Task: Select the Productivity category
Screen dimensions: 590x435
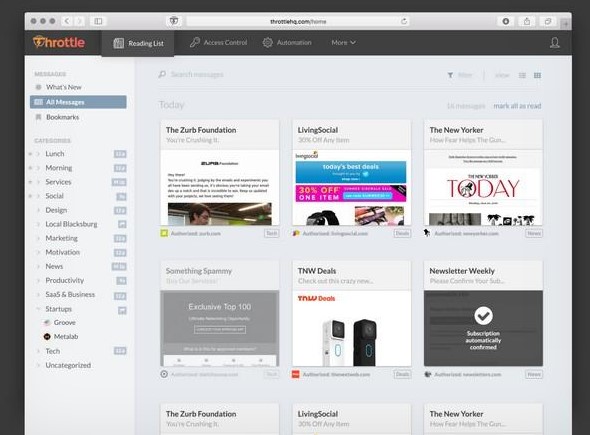Action: click(x=65, y=280)
